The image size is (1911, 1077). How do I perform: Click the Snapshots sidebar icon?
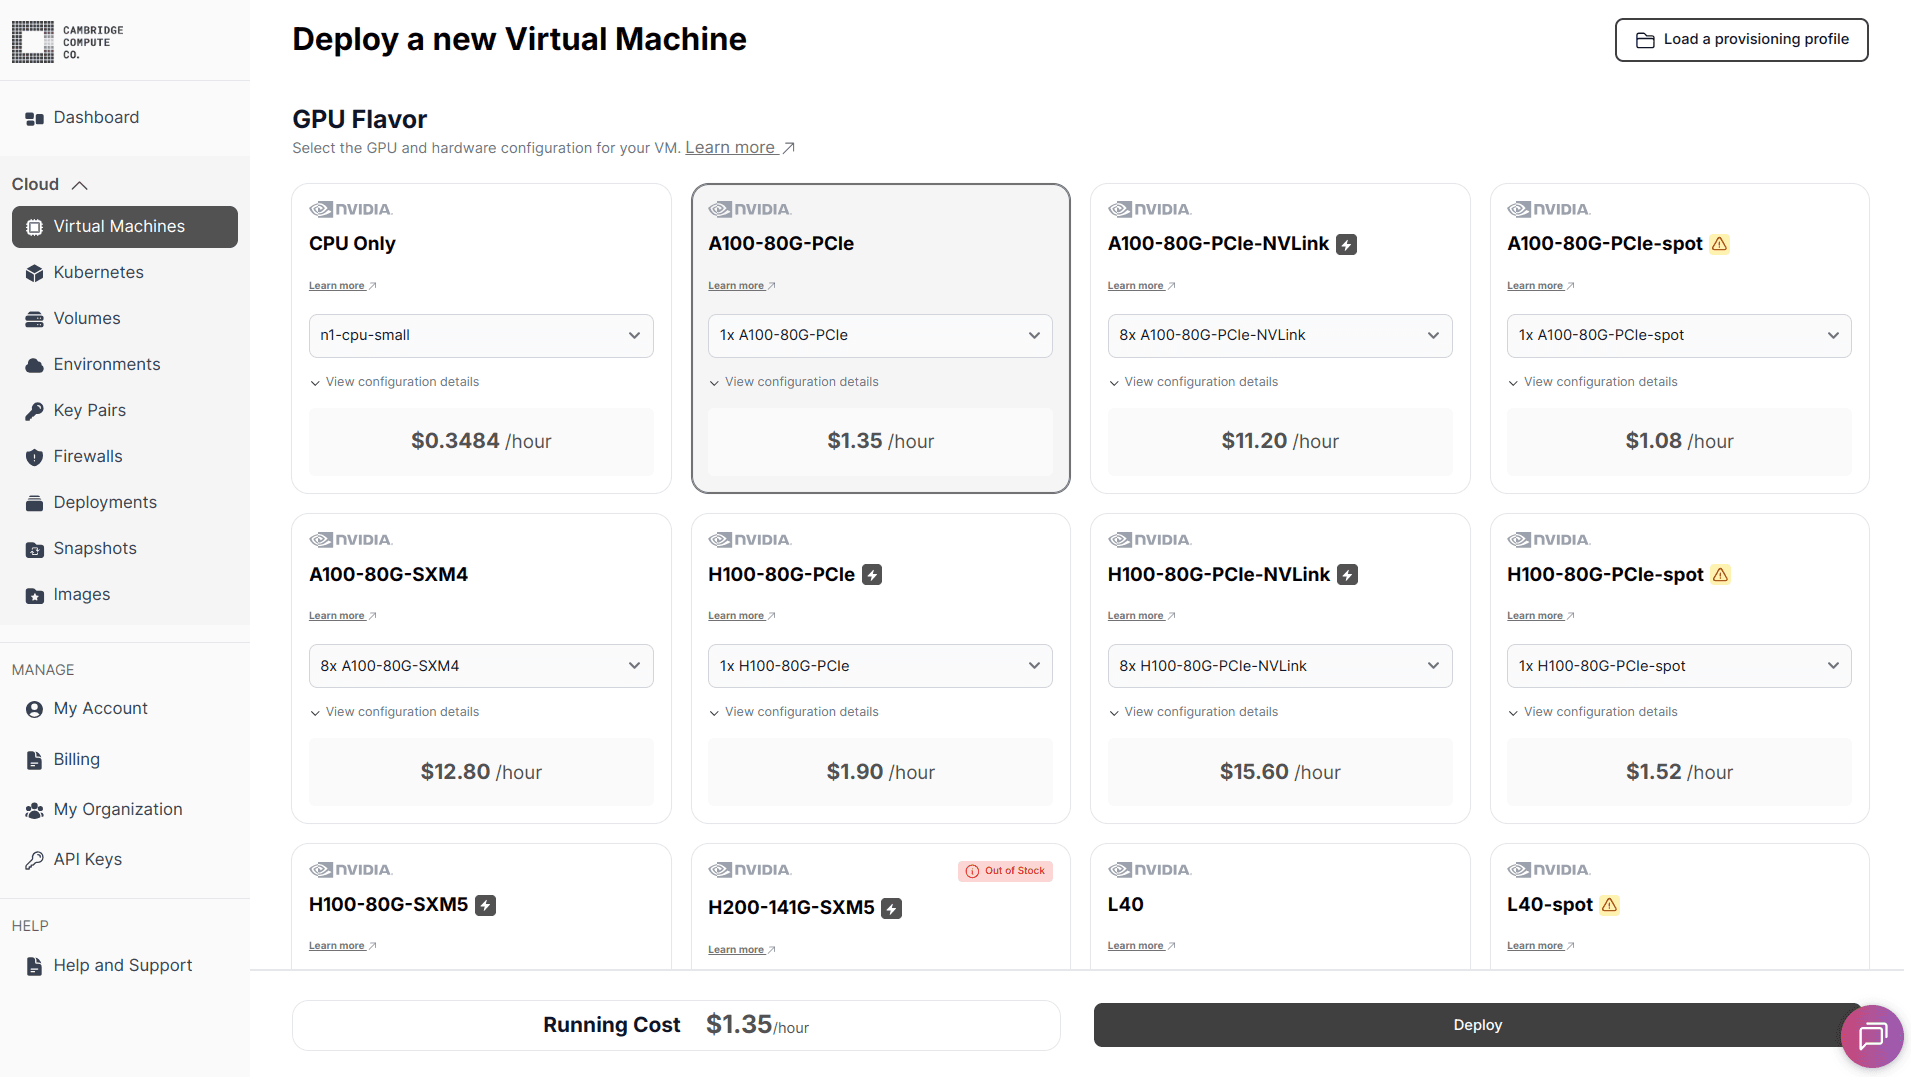pyautogui.click(x=33, y=548)
